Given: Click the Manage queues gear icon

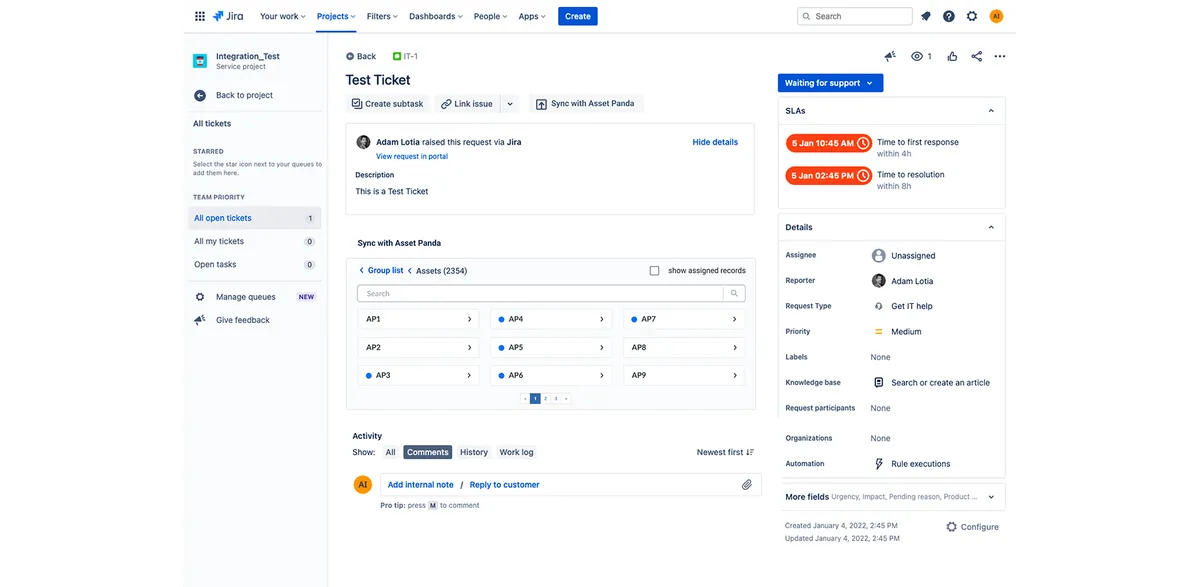Looking at the screenshot, I should point(200,297).
